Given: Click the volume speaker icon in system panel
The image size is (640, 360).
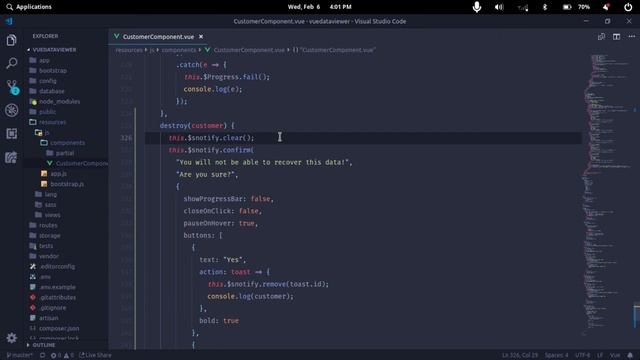Looking at the screenshot, I should (499, 7).
